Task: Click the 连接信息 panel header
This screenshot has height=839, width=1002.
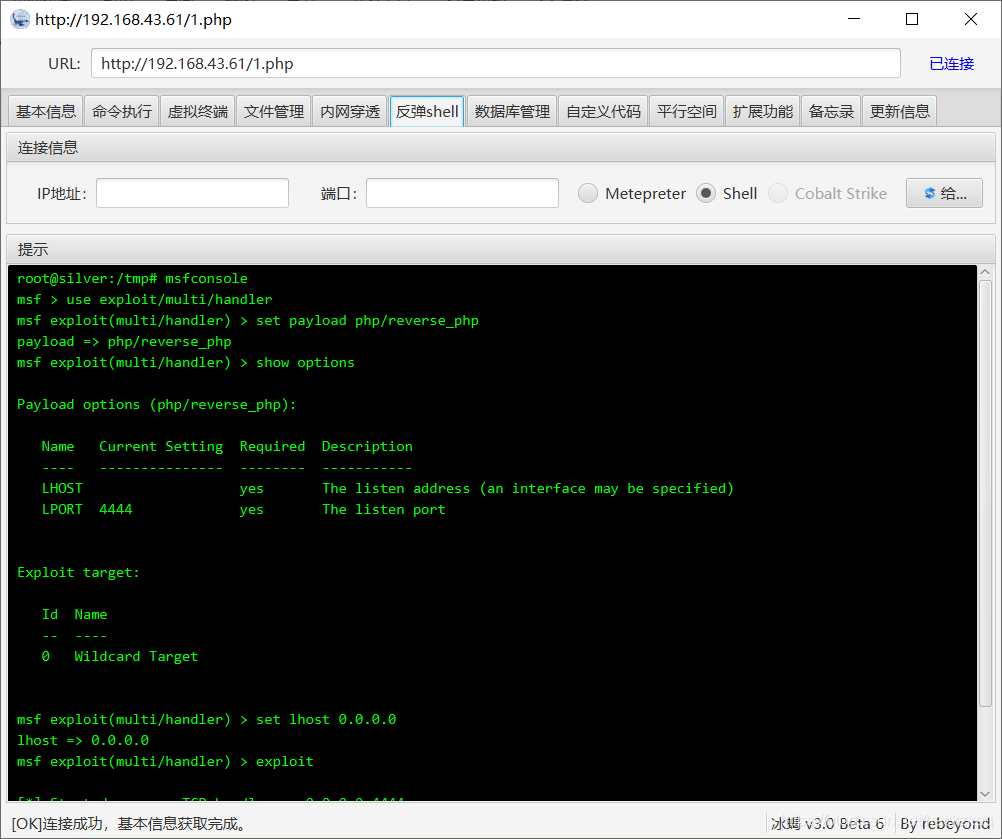Action: 500,148
